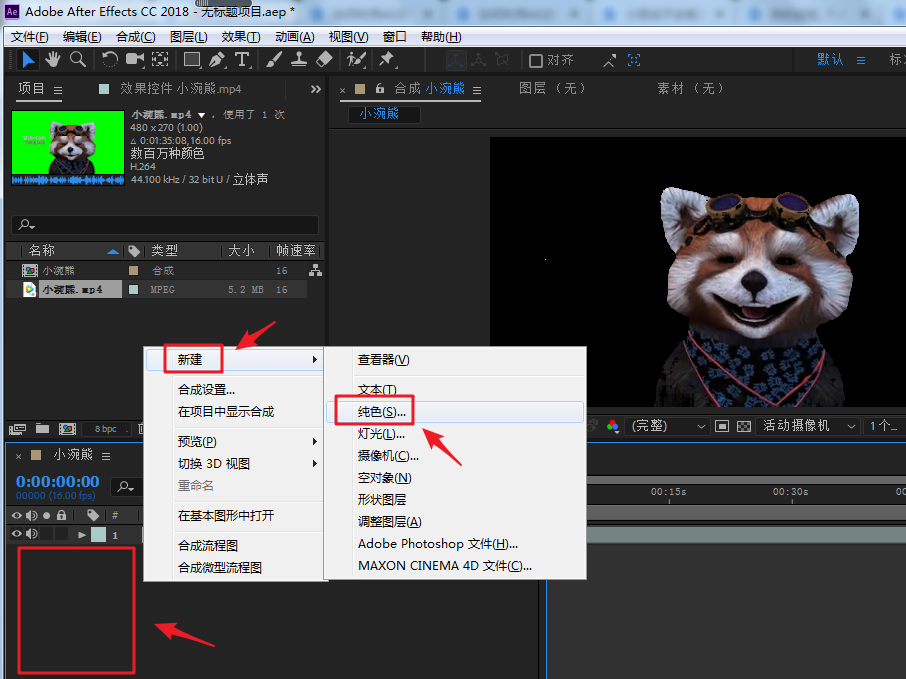Toggle the region of interest button in viewer
Screen dimensions: 906x679
click(x=722, y=426)
